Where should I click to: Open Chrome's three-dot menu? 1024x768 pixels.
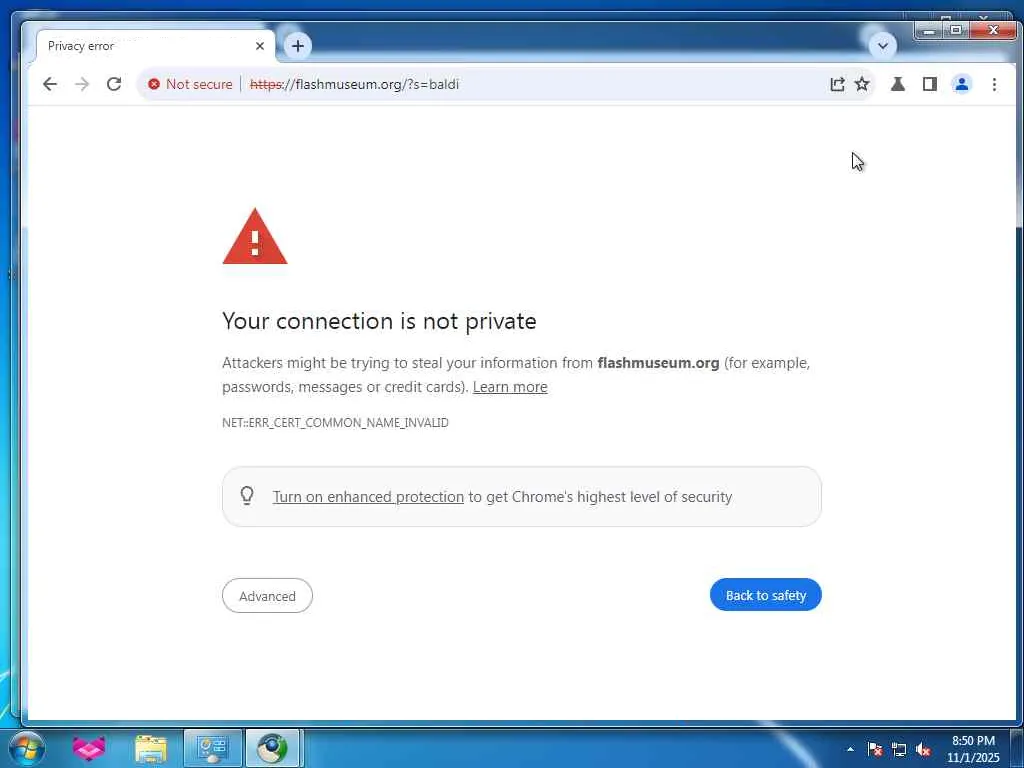click(x=994, y=84)
